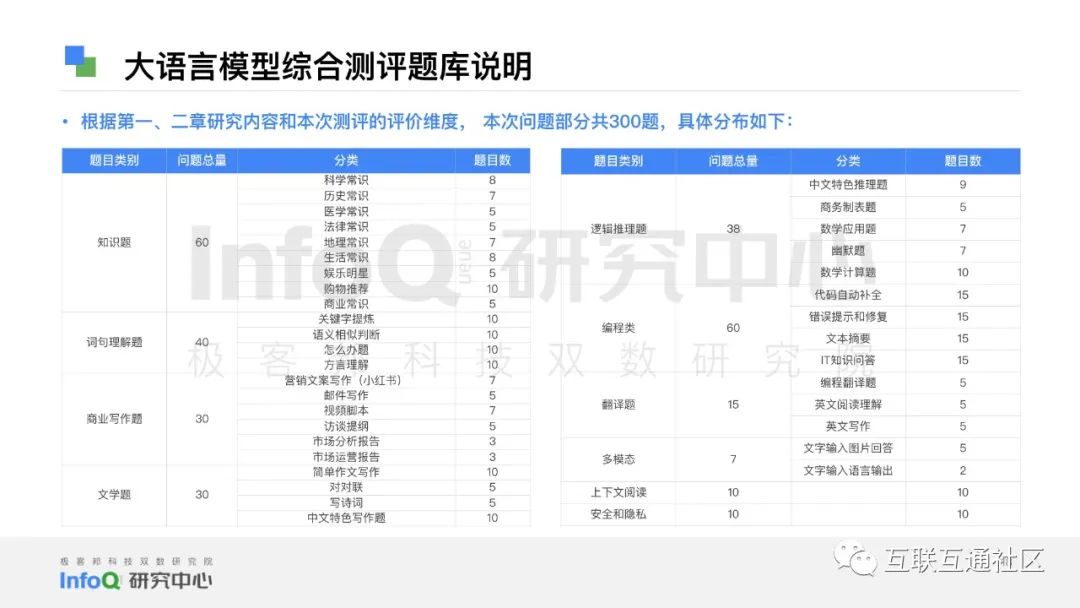
Task: Click the 医学常识 row
Action: coord(384,211)
